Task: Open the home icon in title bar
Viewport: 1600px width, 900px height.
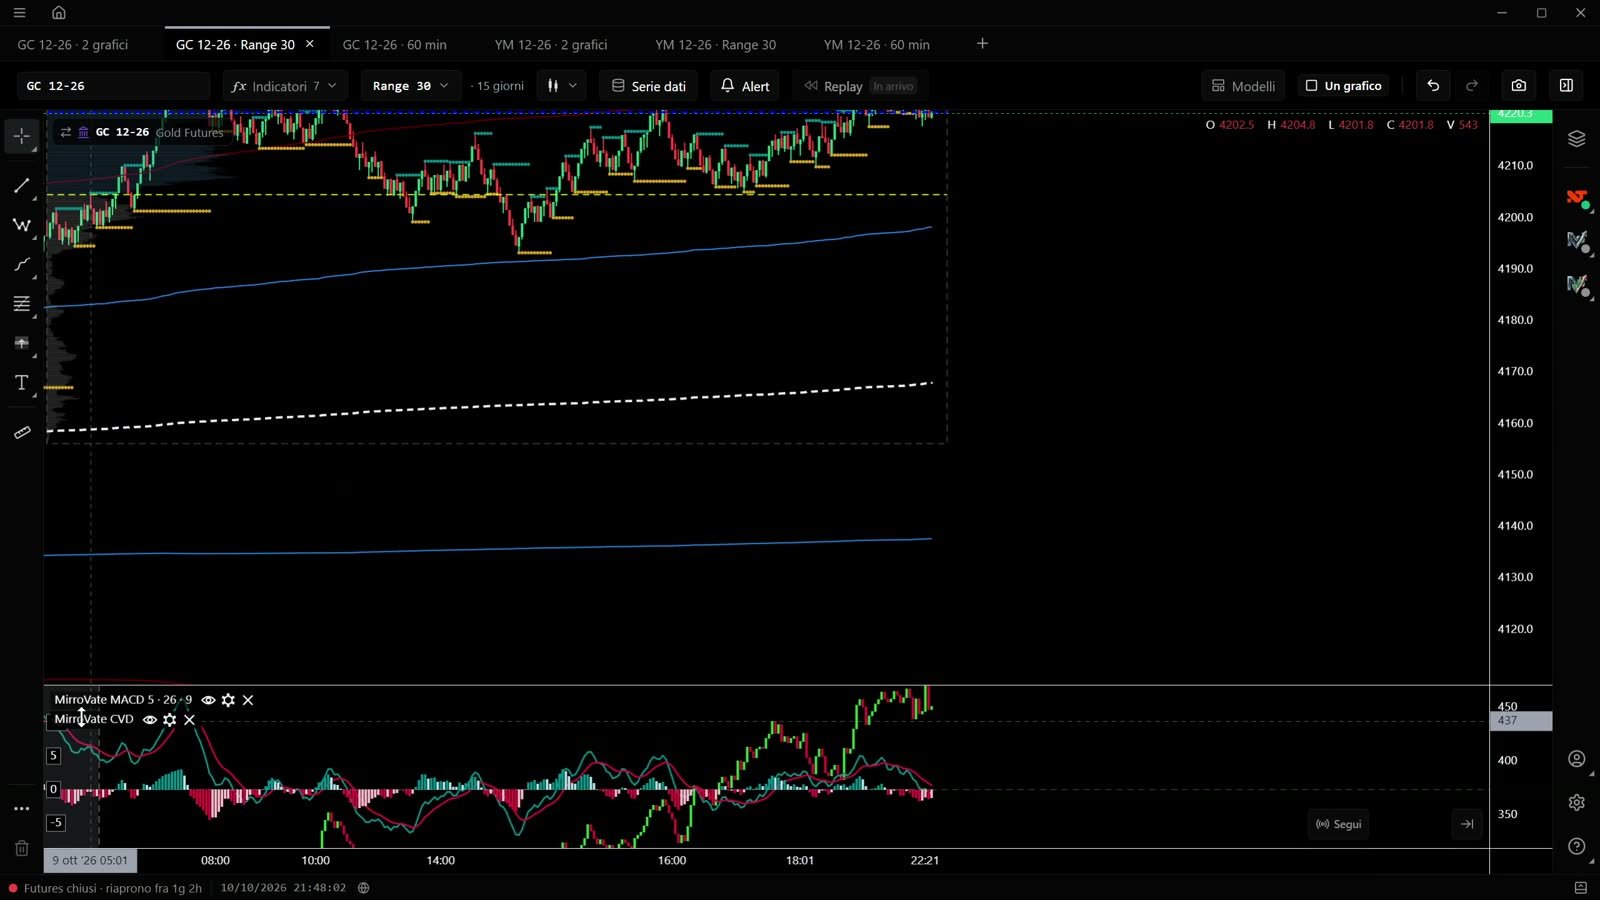Action: click(59, 13)
